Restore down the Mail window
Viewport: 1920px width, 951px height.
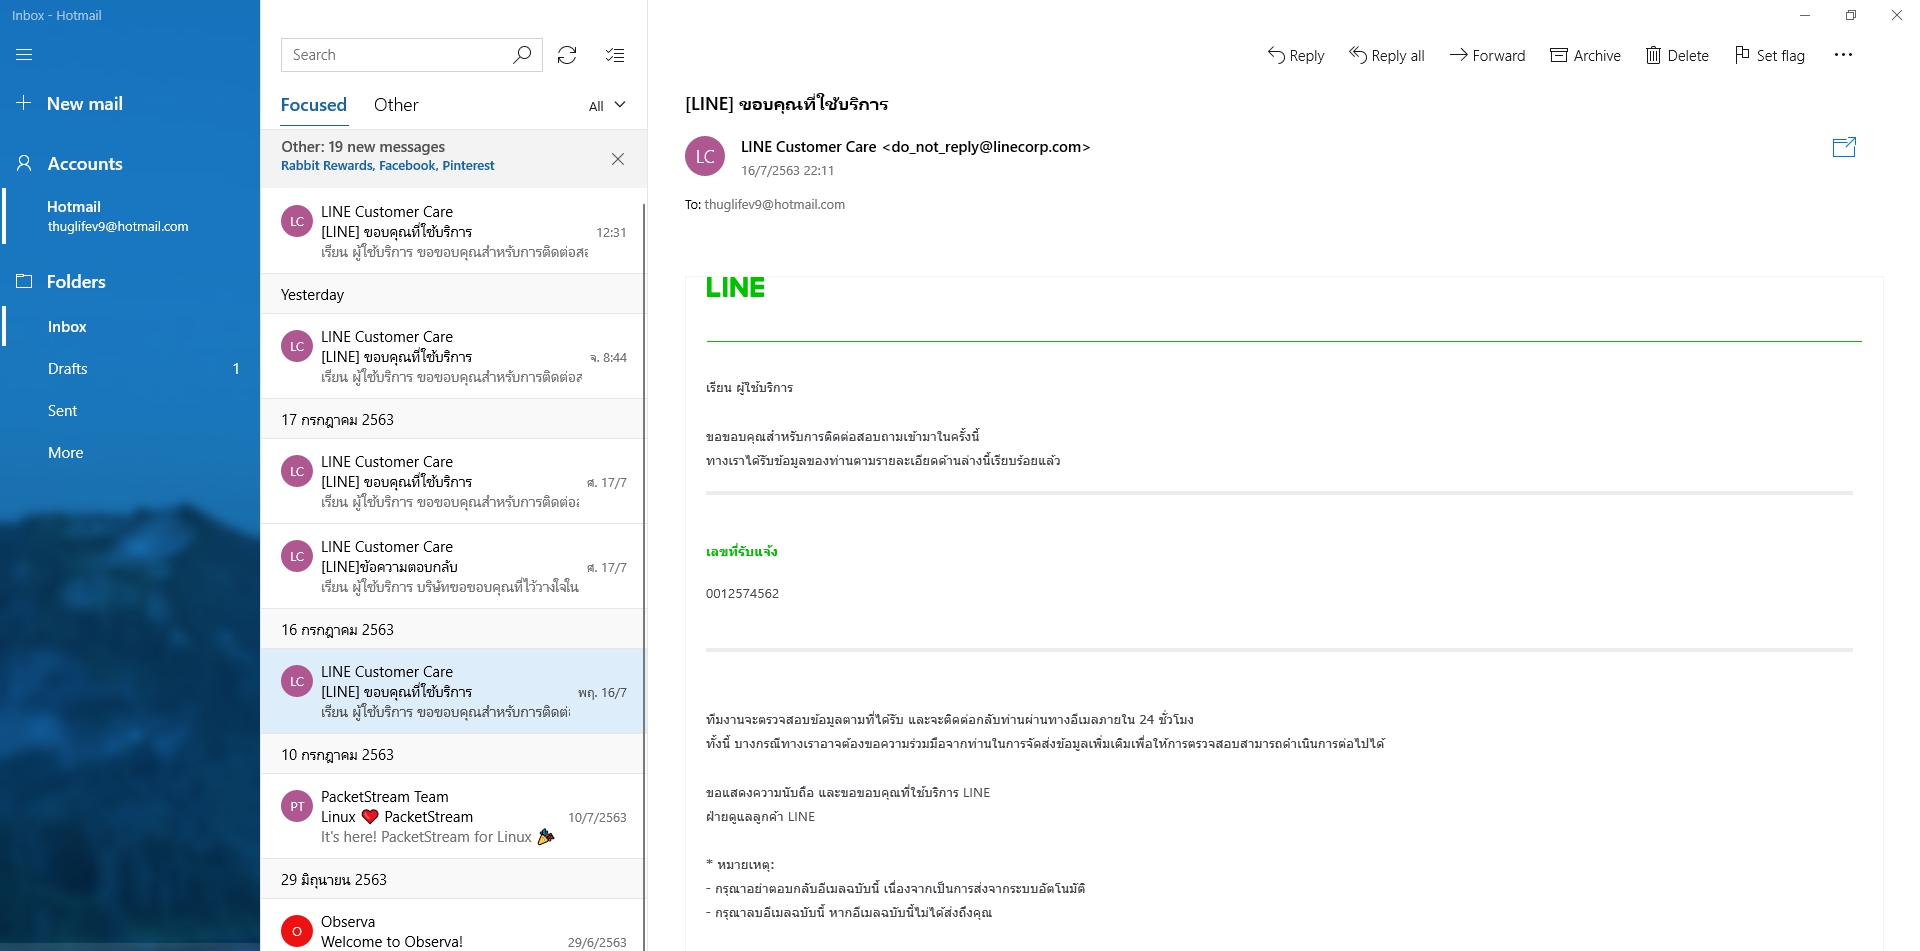coord(1851,15)
